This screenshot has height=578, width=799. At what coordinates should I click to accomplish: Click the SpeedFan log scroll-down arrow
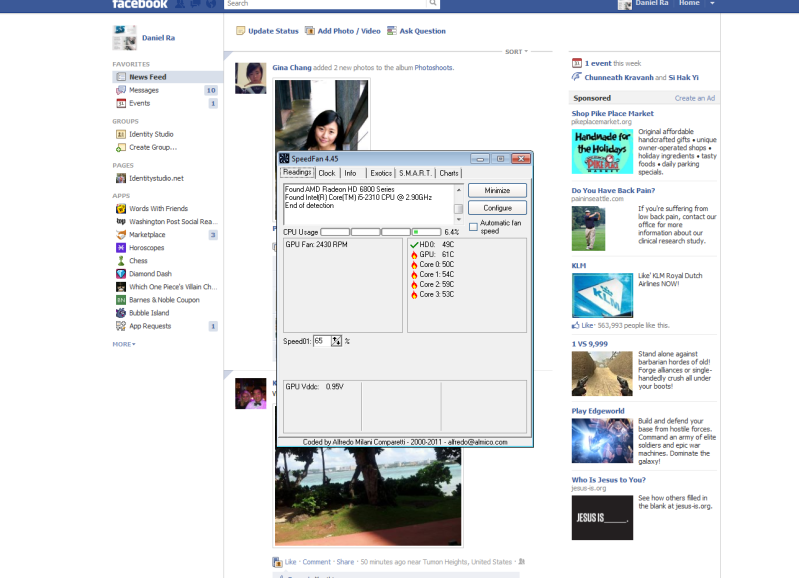[459, 219]
